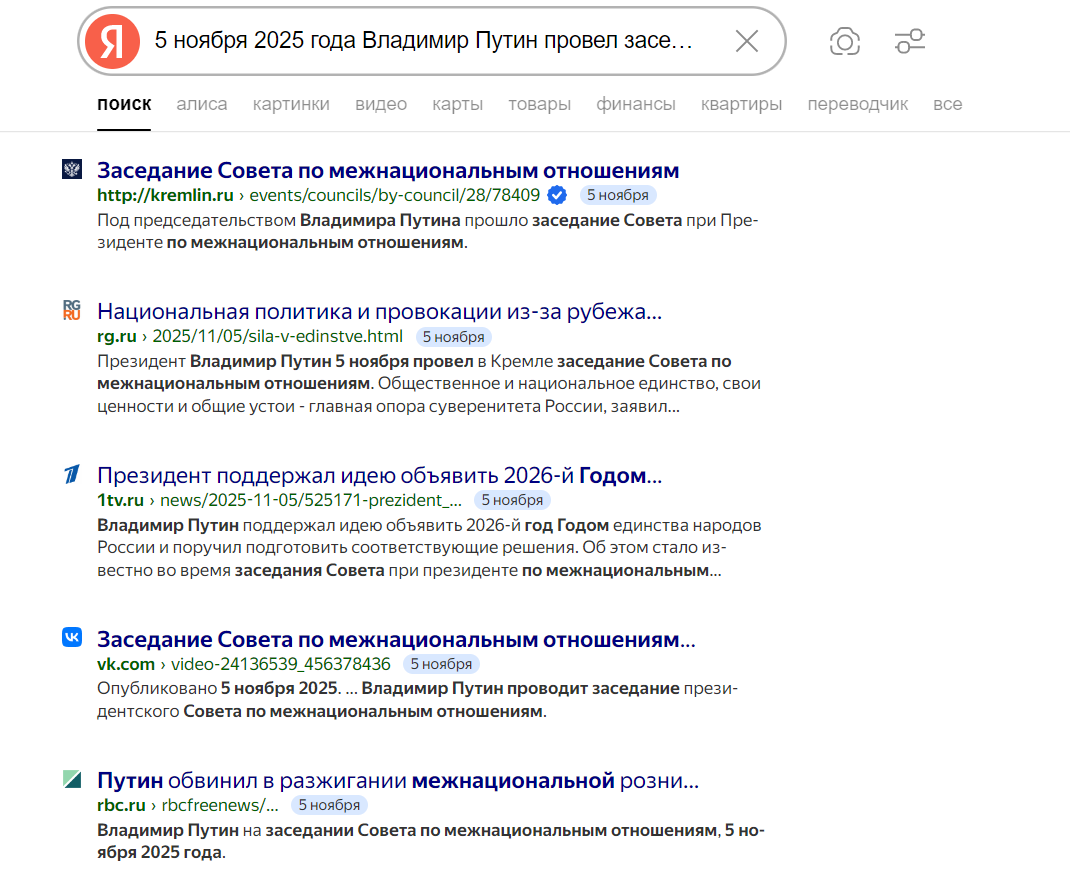1070x870 pixels.
Task: Open image search via camera icon
Action: tap(845, 41)
